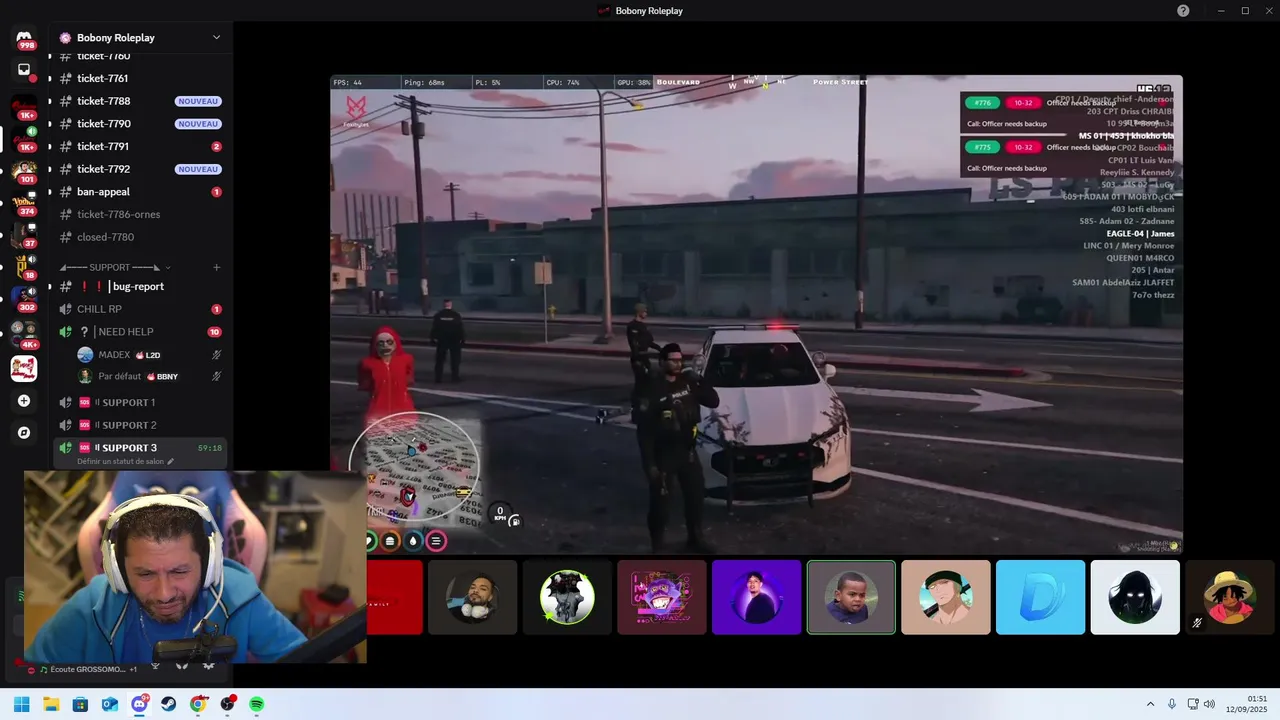Open the server icon with 374 badge
Screen dimensions: 1280x720
pyautogui.click(x=24, y=204)
